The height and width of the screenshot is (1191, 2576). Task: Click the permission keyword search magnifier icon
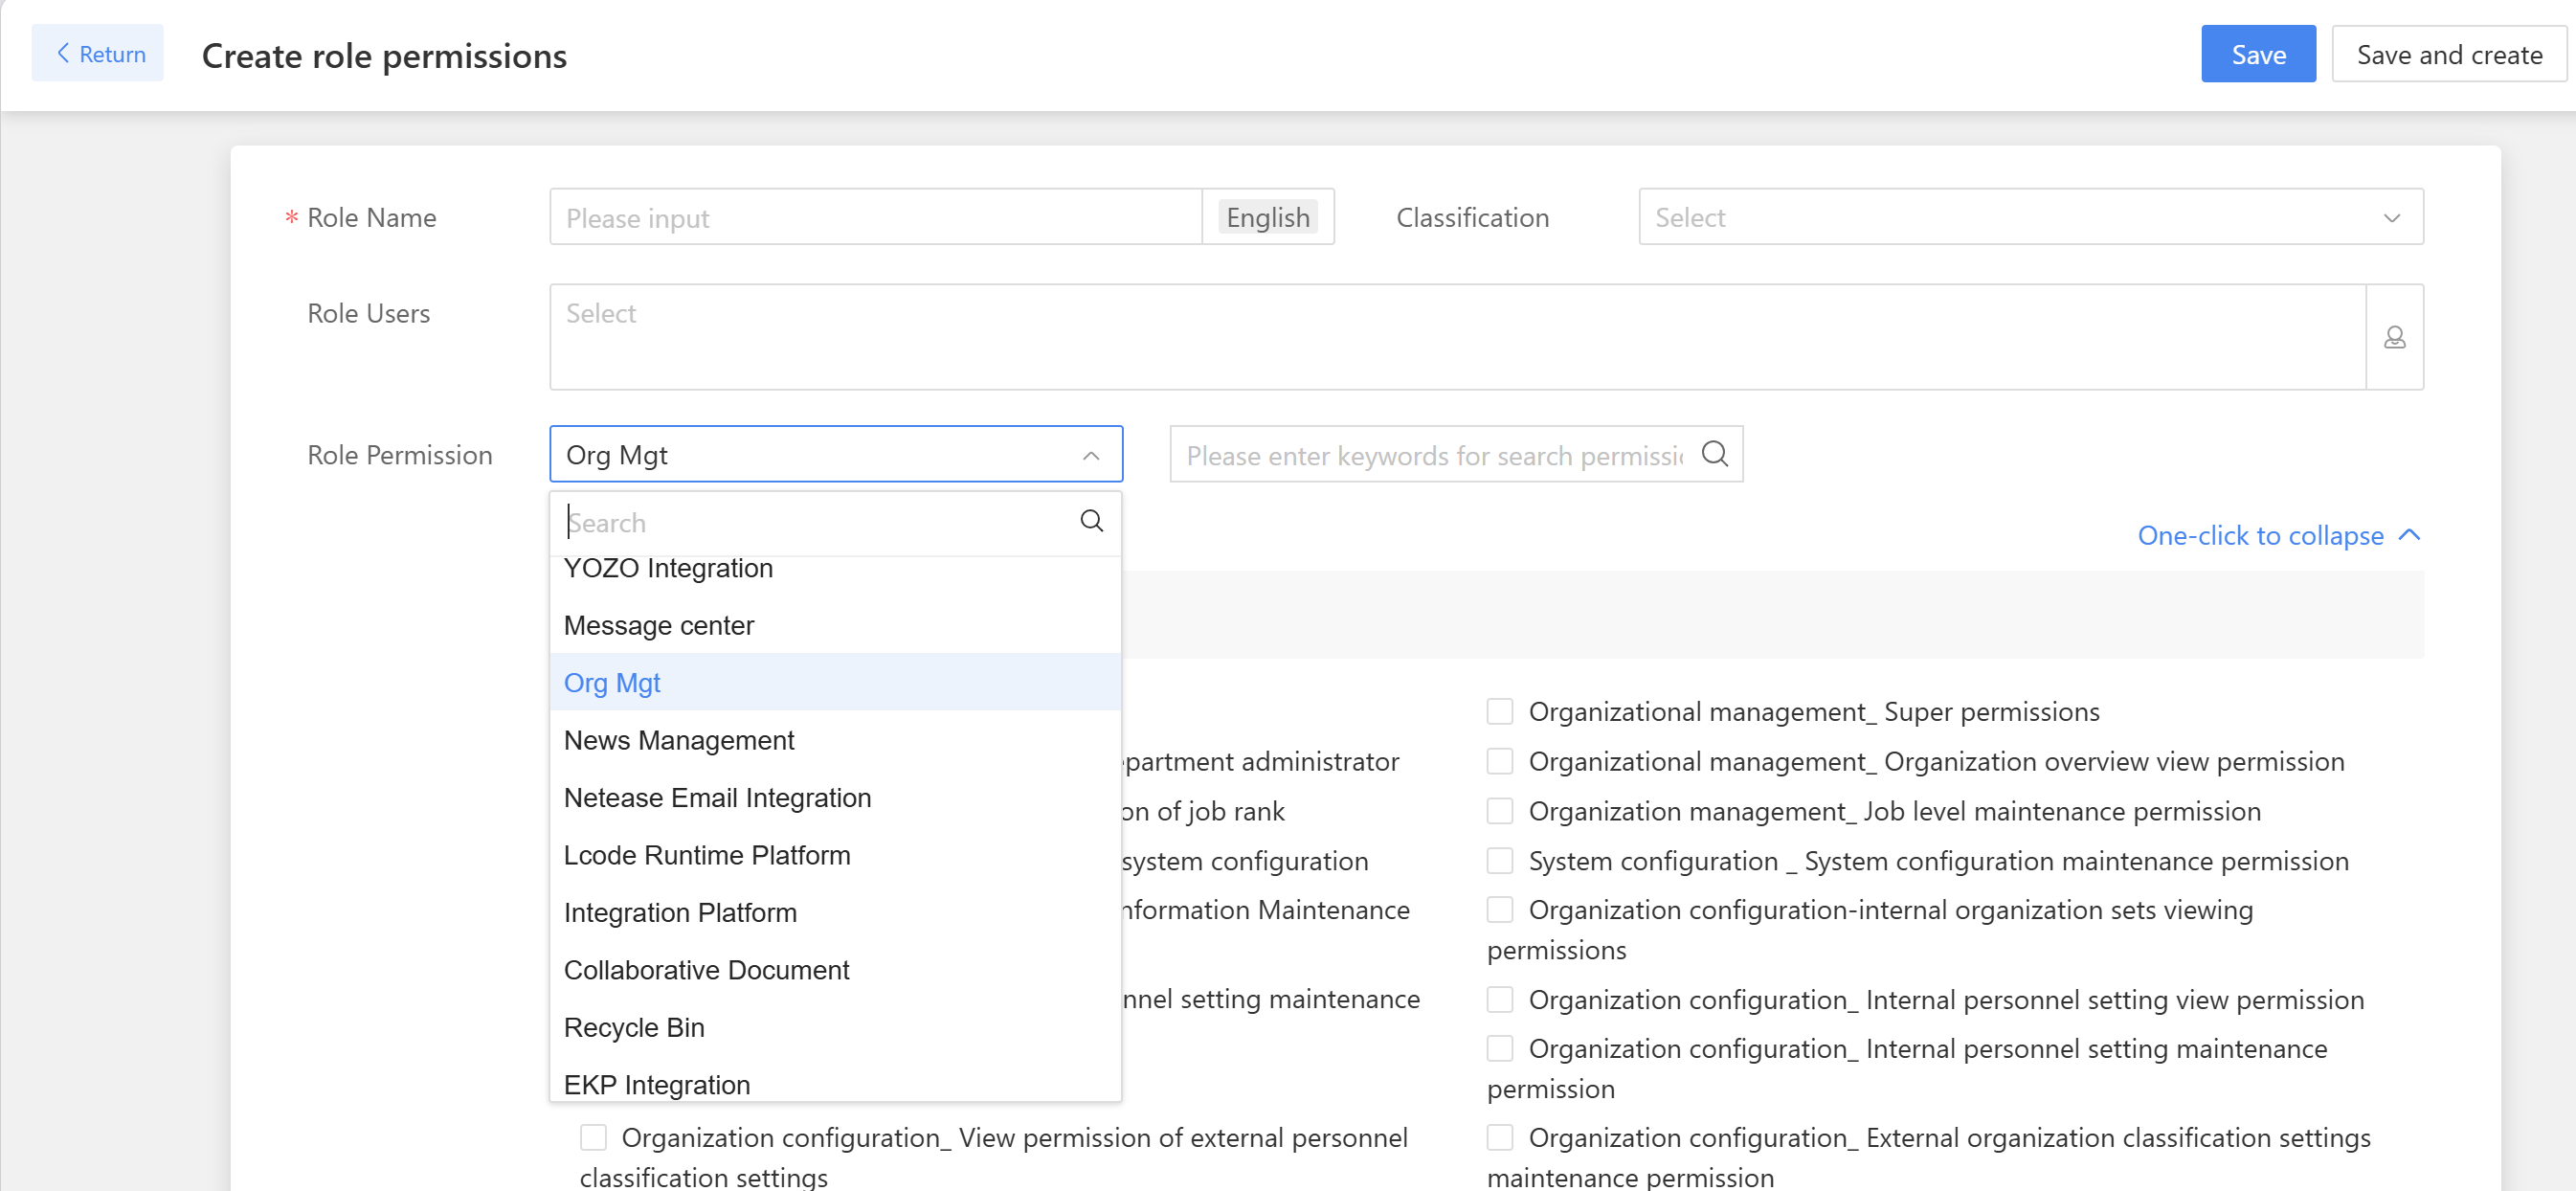[1714, 455]
